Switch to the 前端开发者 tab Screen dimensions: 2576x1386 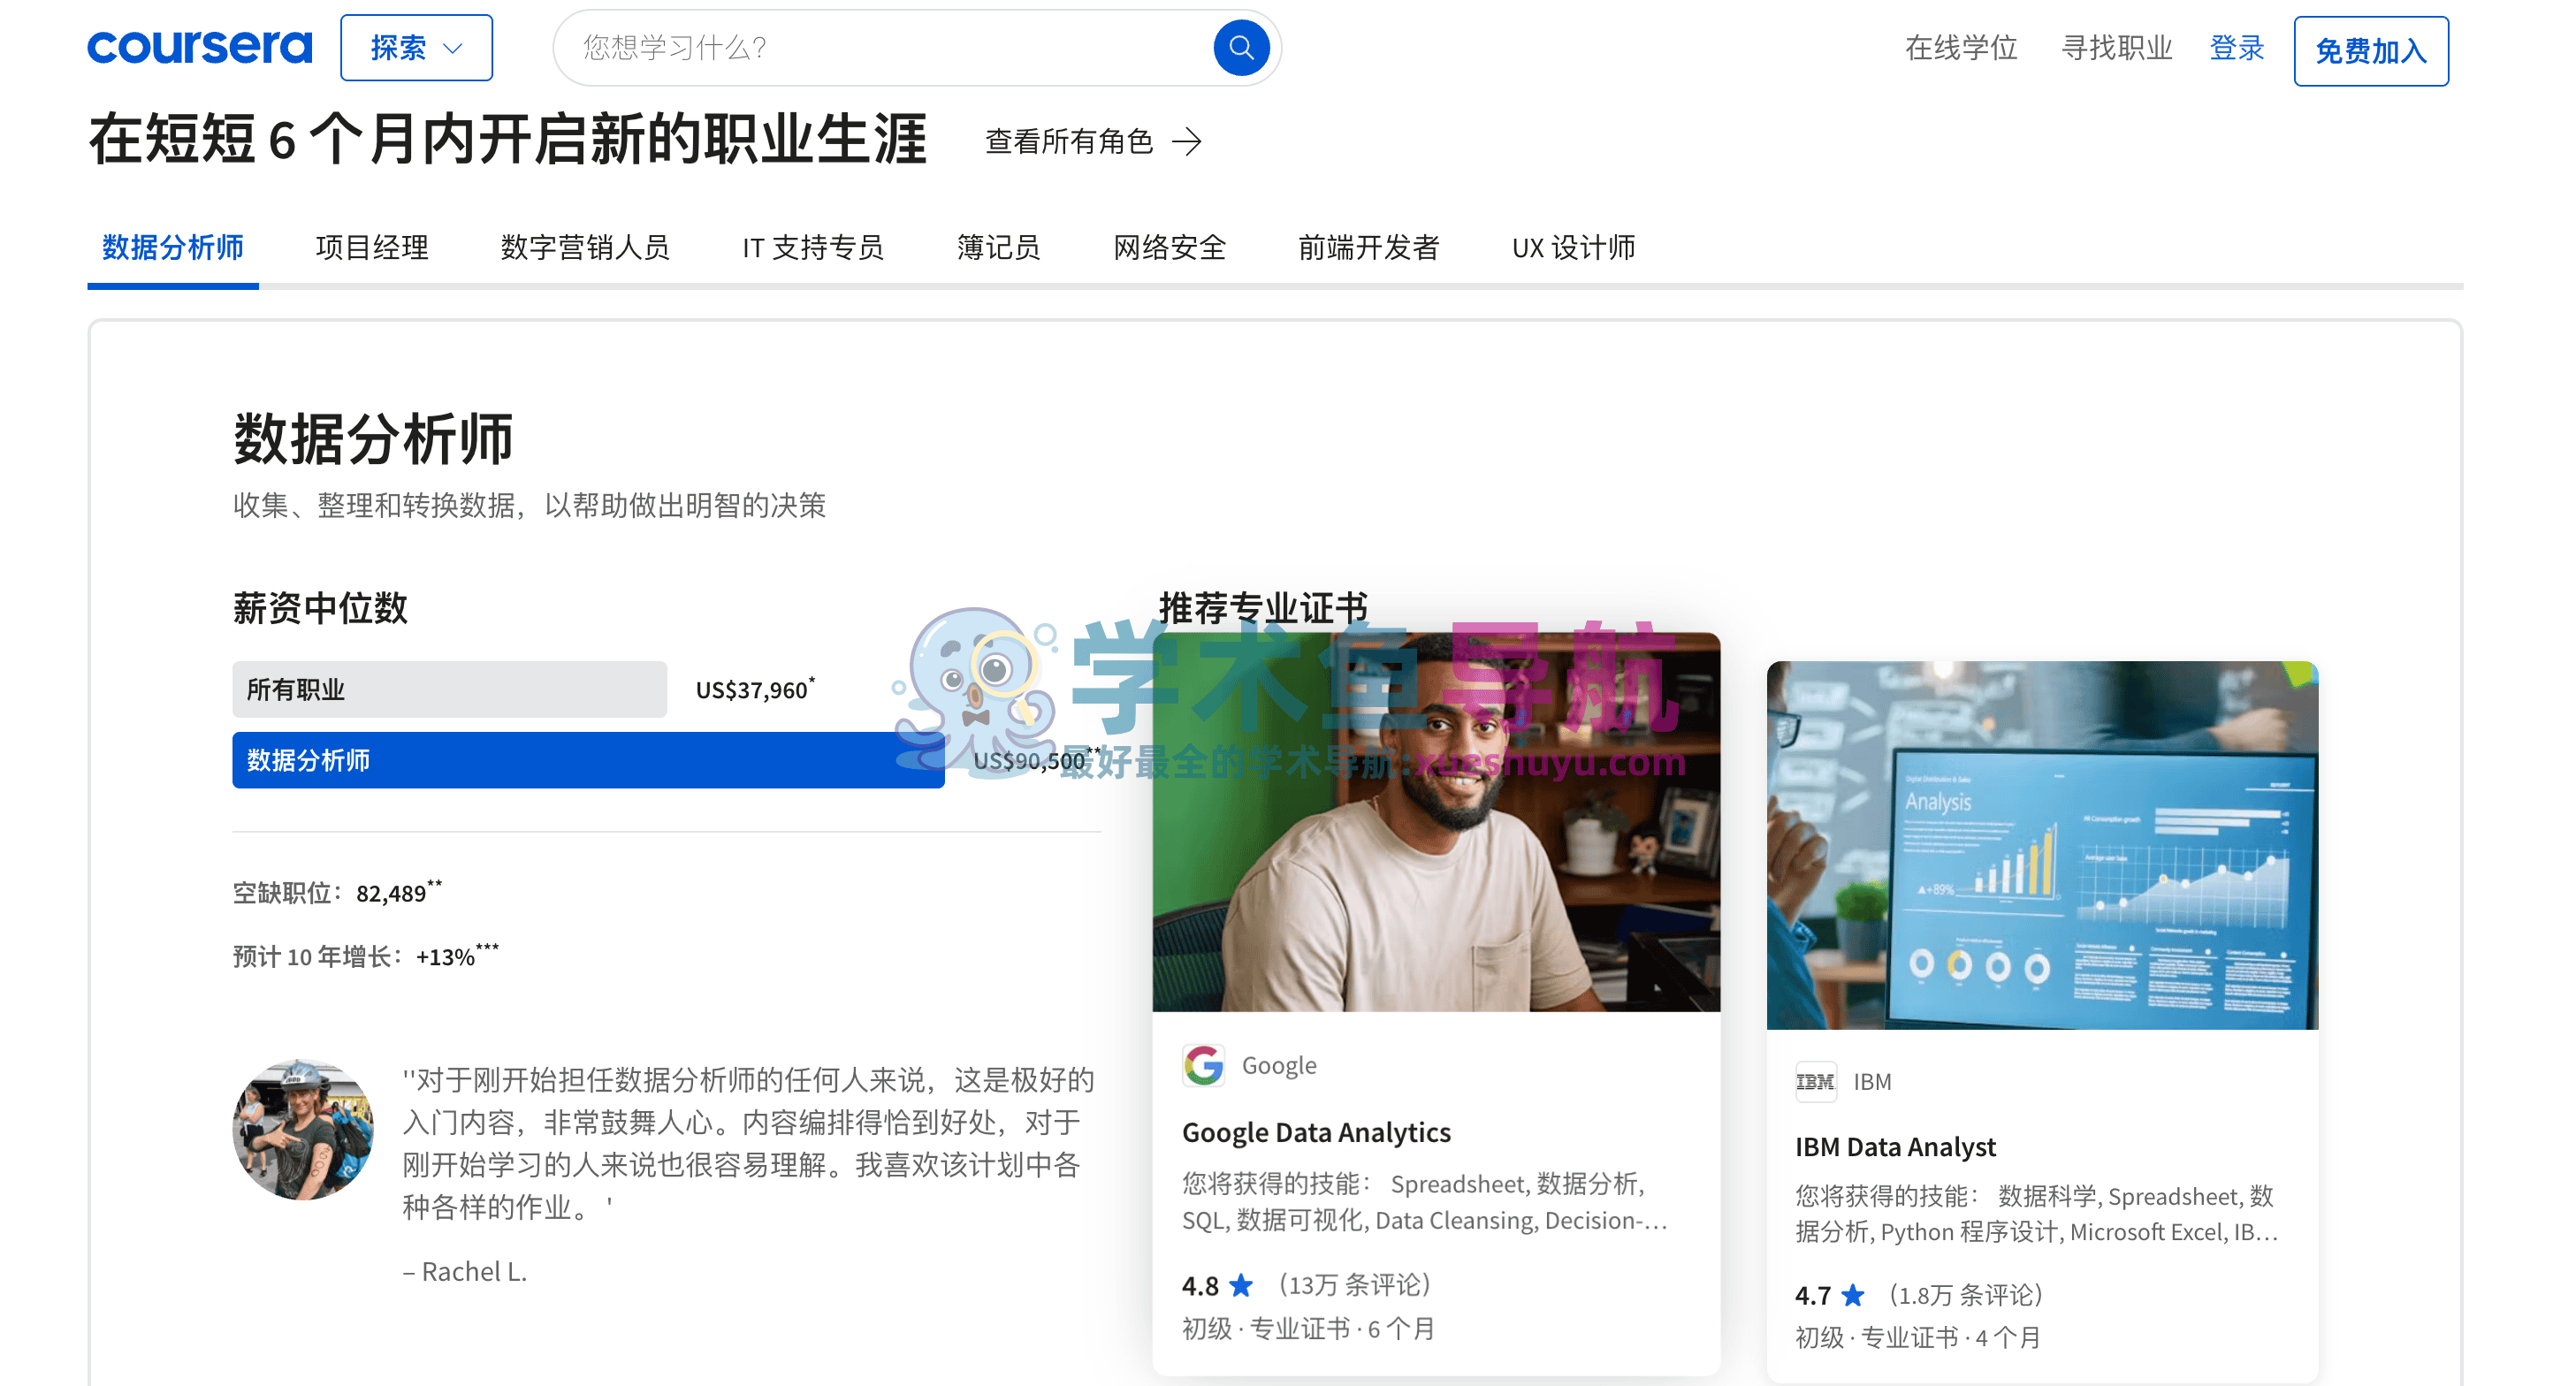coord(1367,247)
